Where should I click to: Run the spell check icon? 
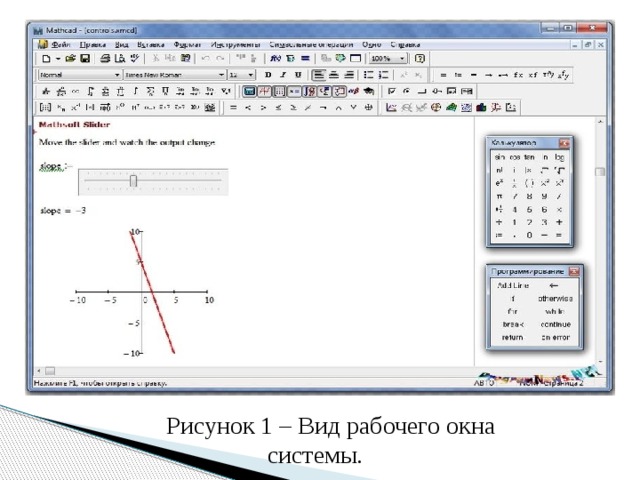point(134,58)
